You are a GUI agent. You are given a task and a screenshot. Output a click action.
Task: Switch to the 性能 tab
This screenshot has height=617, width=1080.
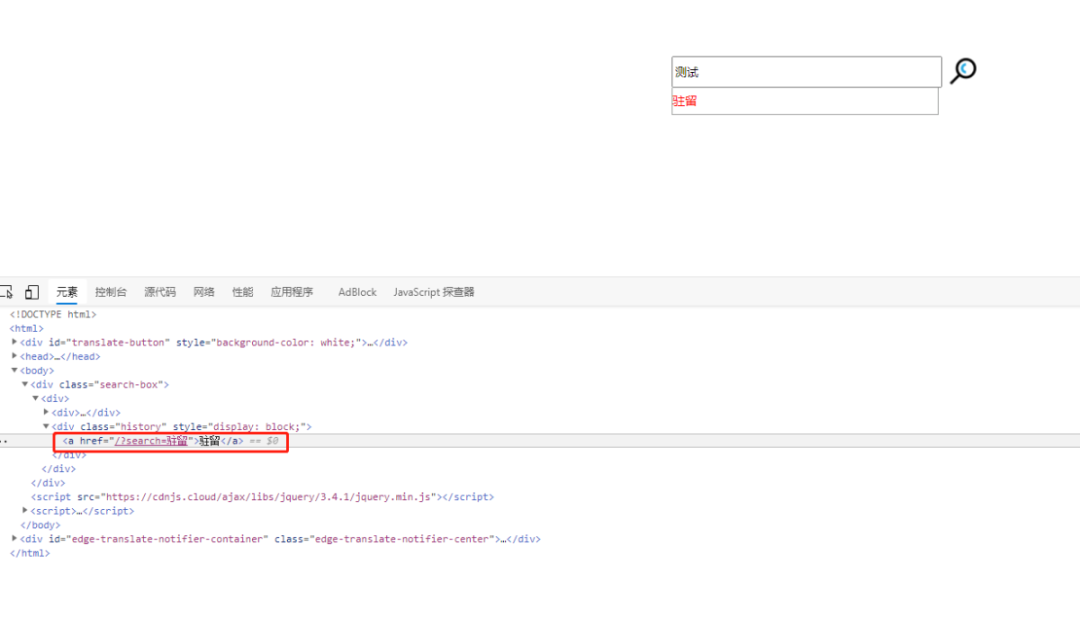(242, 292)
